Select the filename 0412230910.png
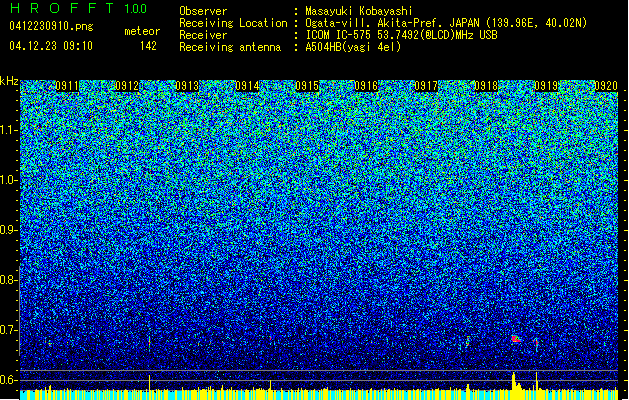 click(x=51, y=26)
